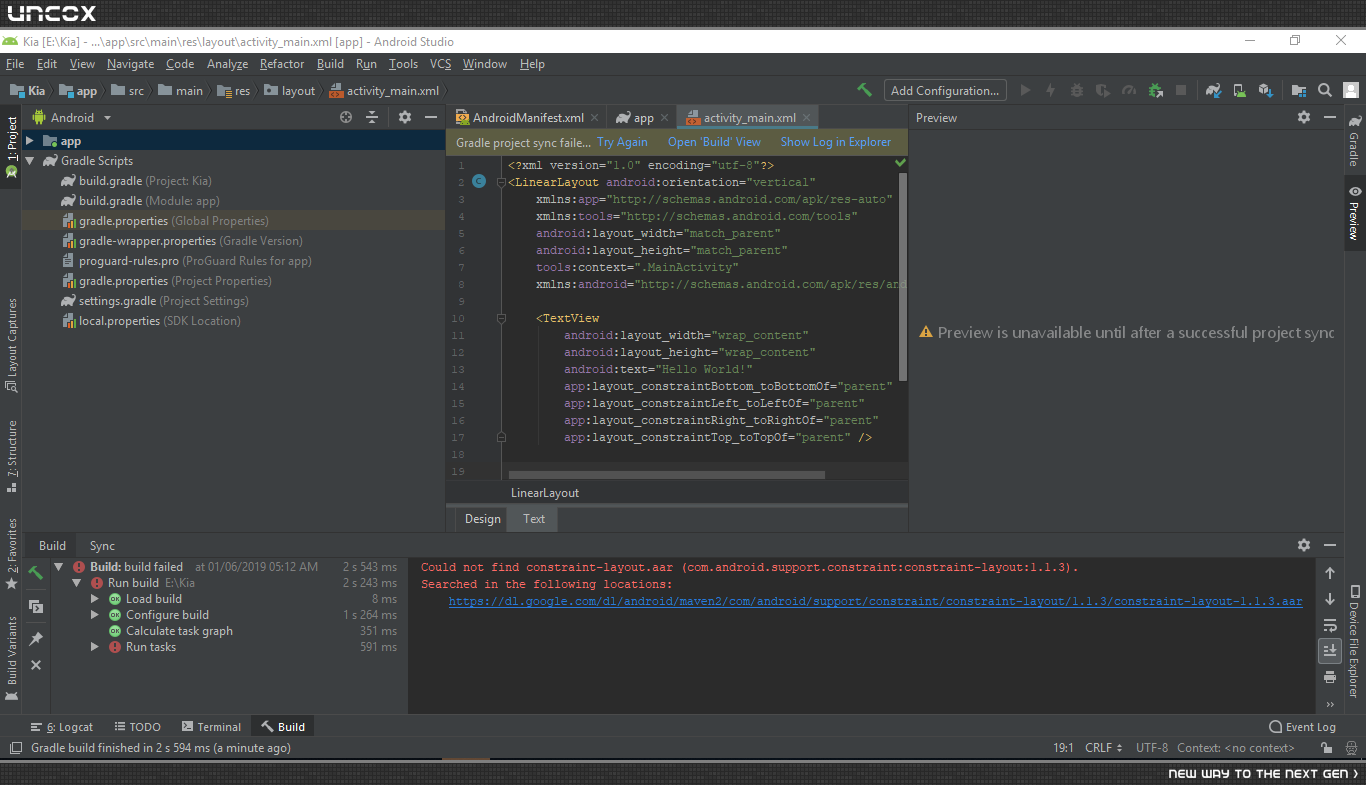Click the editor horizontal scrollbar

pyautogui.click(x=667, y=475)
